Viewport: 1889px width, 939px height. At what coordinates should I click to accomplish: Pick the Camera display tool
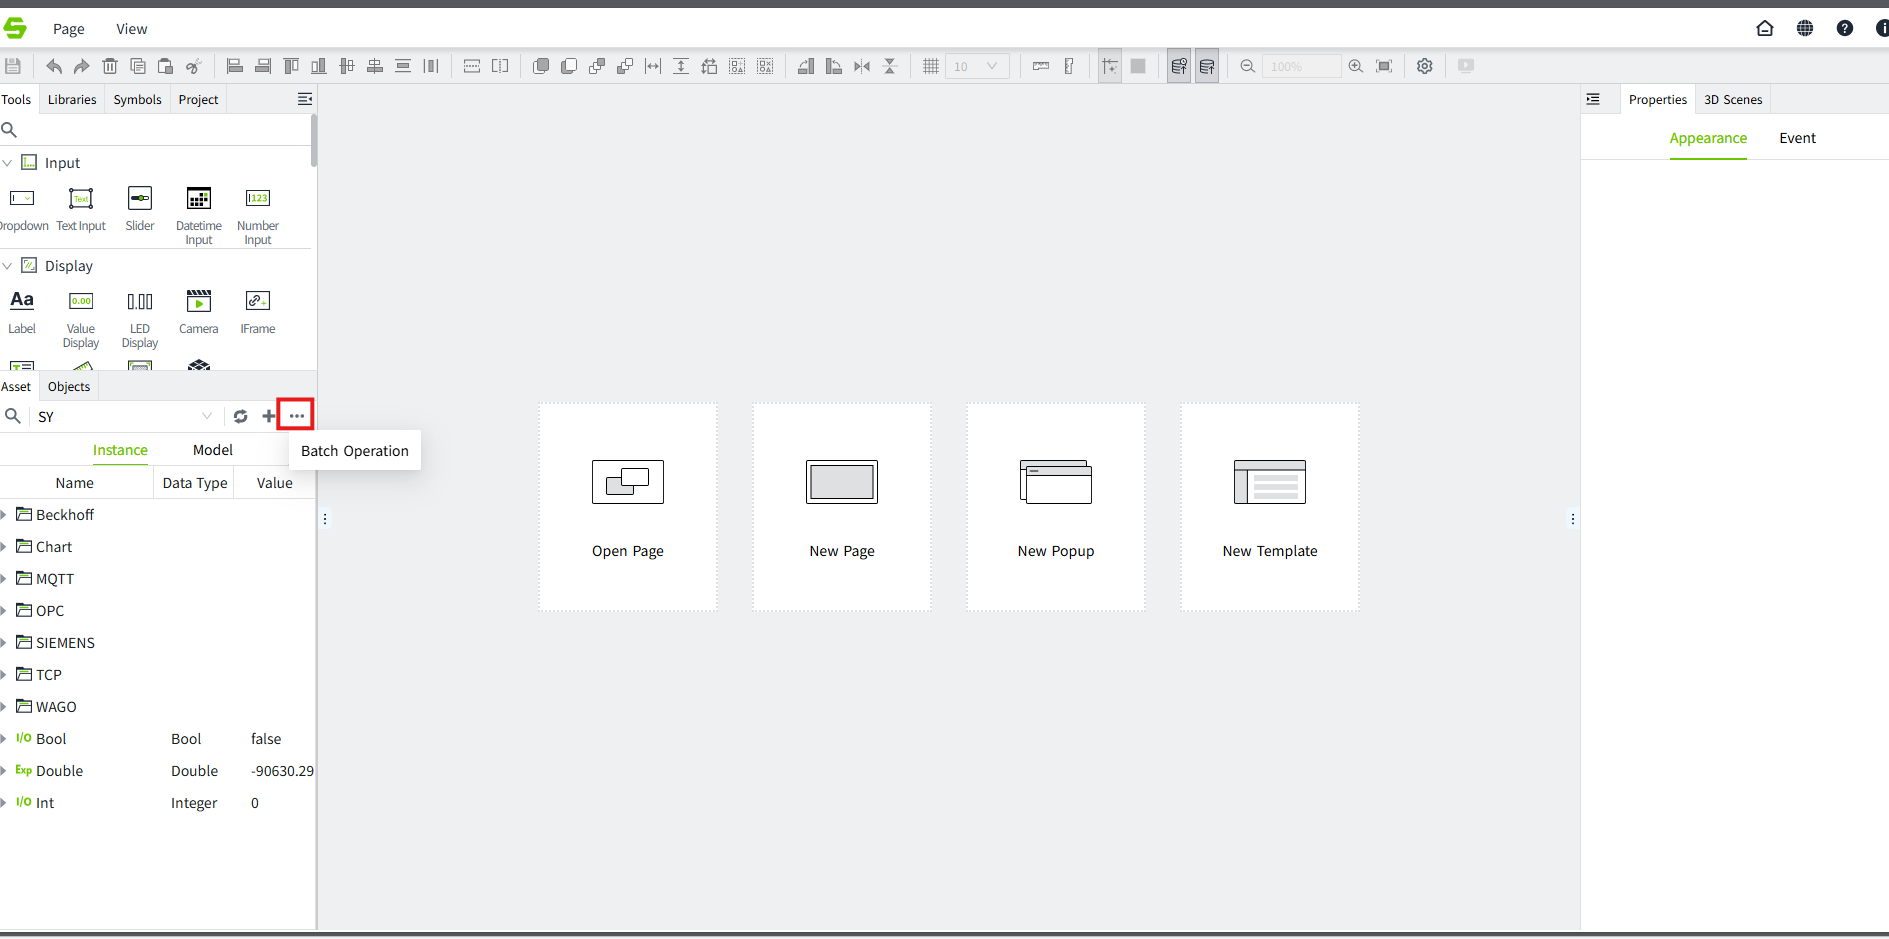[x=199, y=302]
